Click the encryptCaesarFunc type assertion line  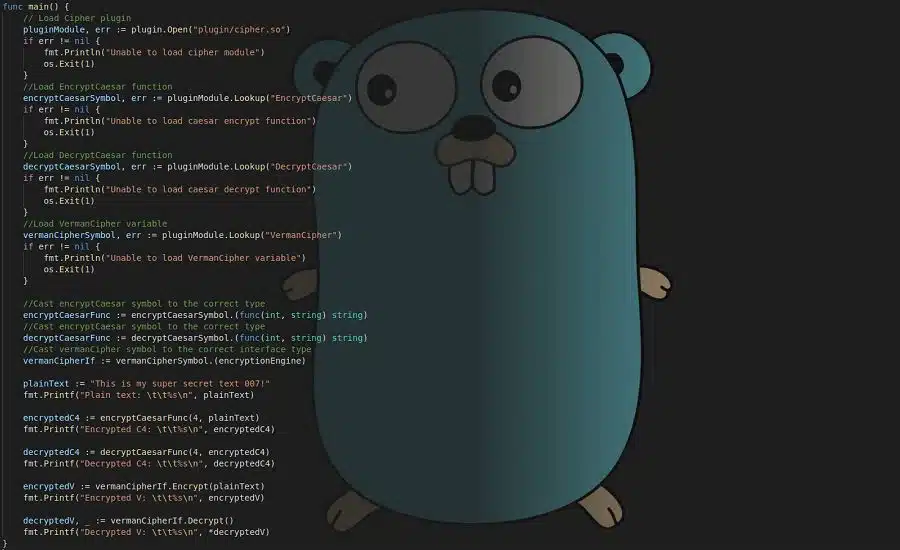pos(195,315)
